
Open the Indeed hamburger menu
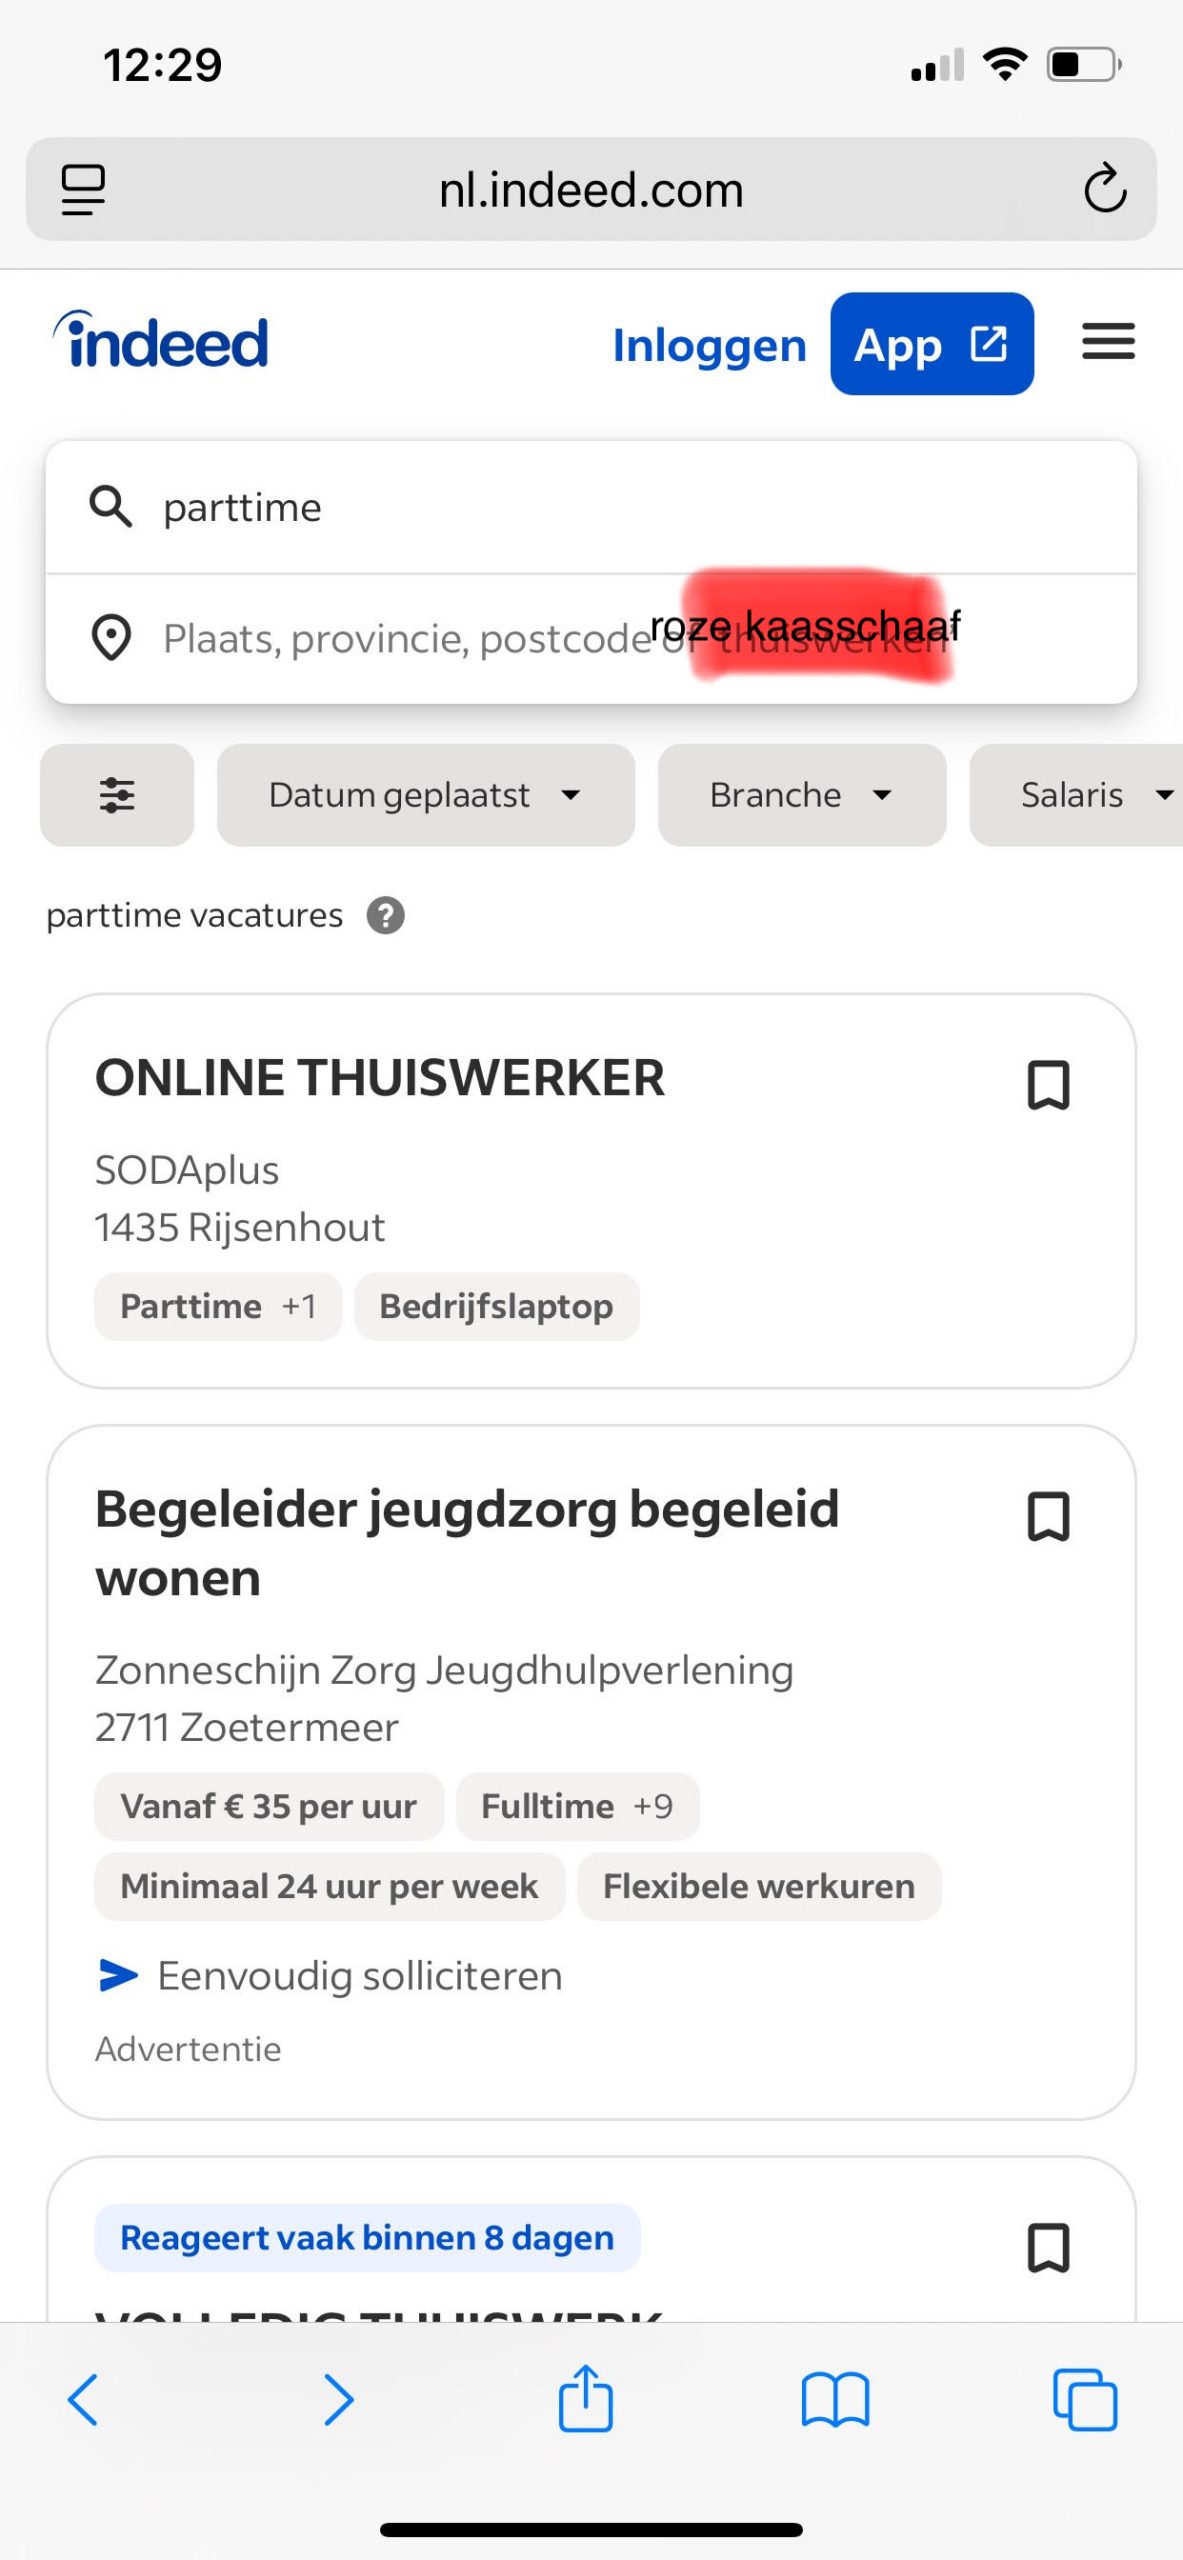[x=1108, y=342]
